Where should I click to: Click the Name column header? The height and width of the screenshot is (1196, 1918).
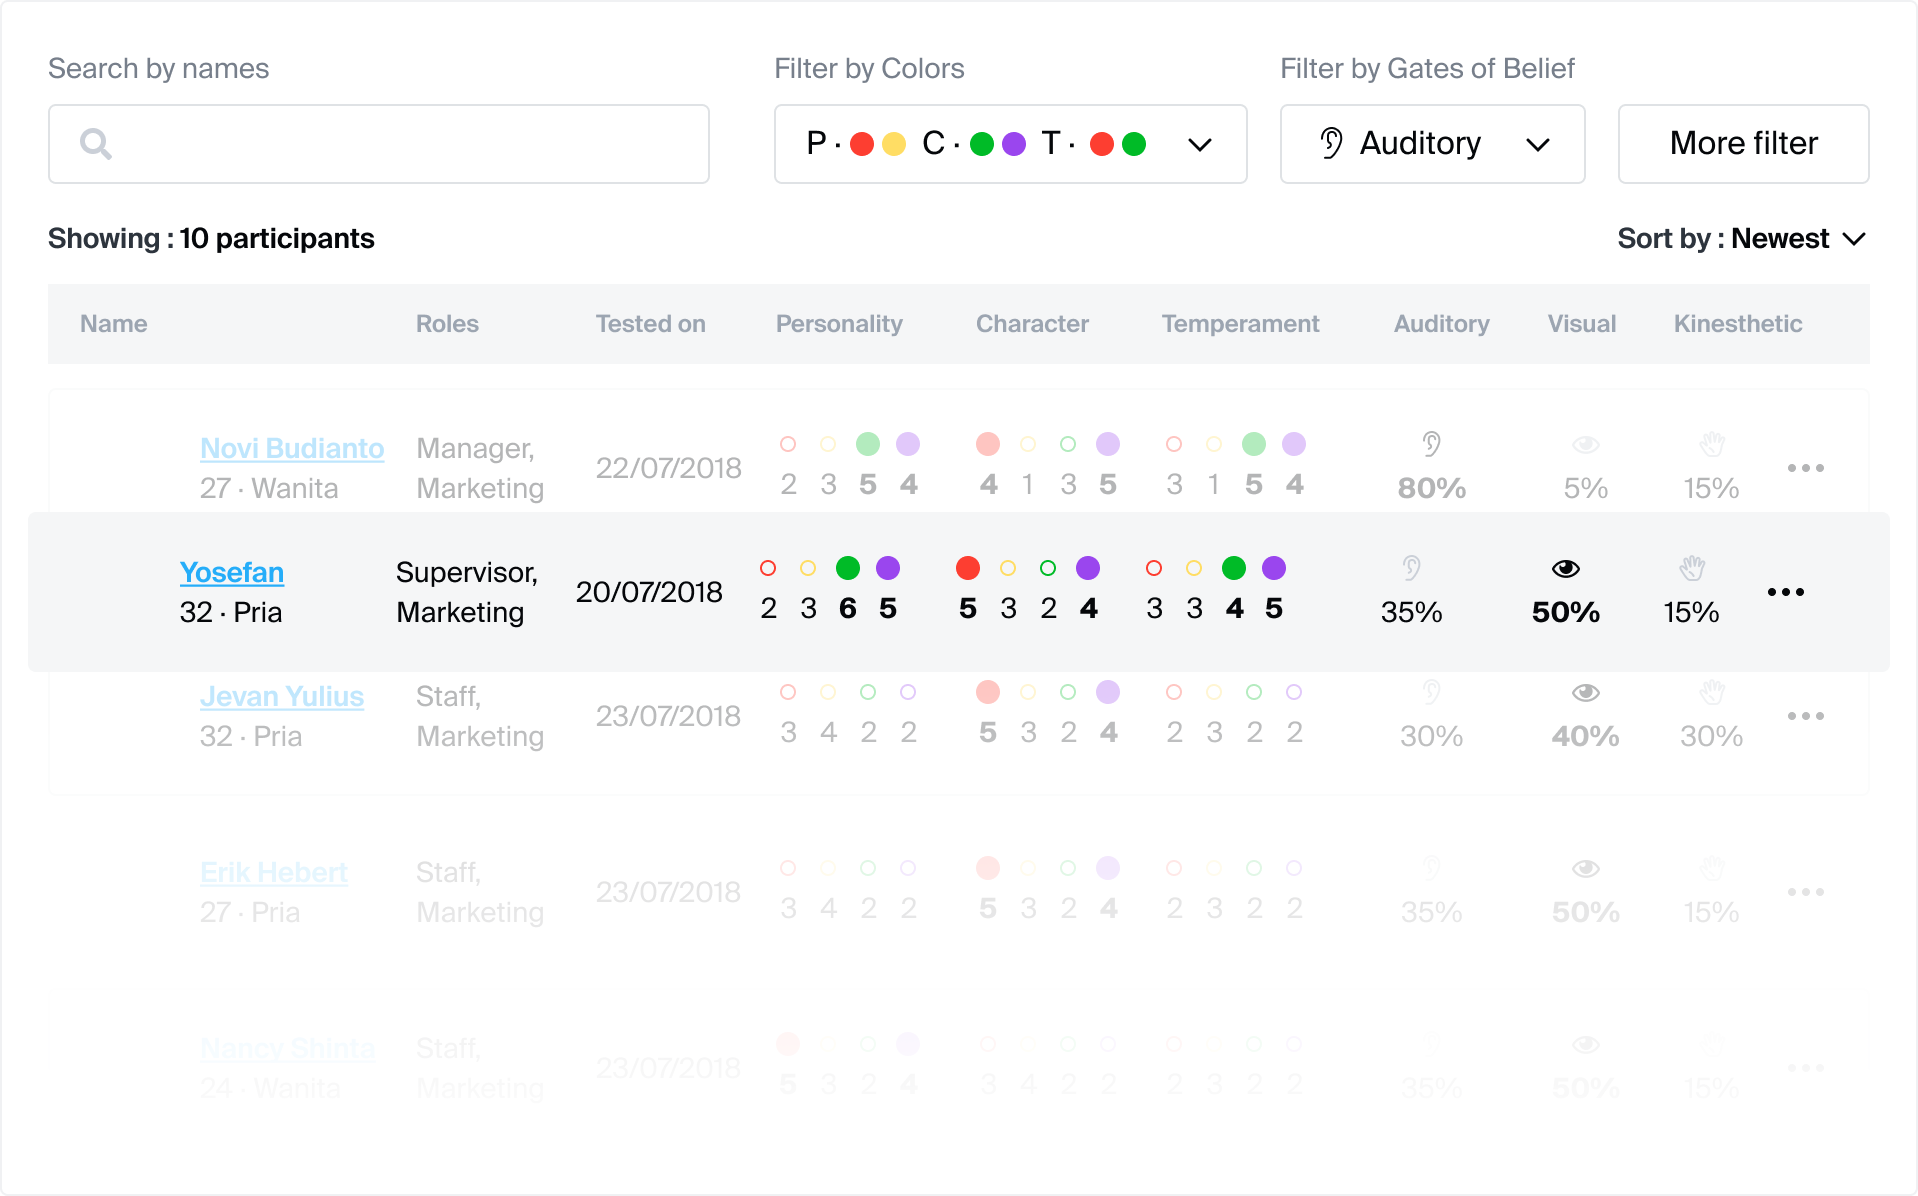coord(114,324)
